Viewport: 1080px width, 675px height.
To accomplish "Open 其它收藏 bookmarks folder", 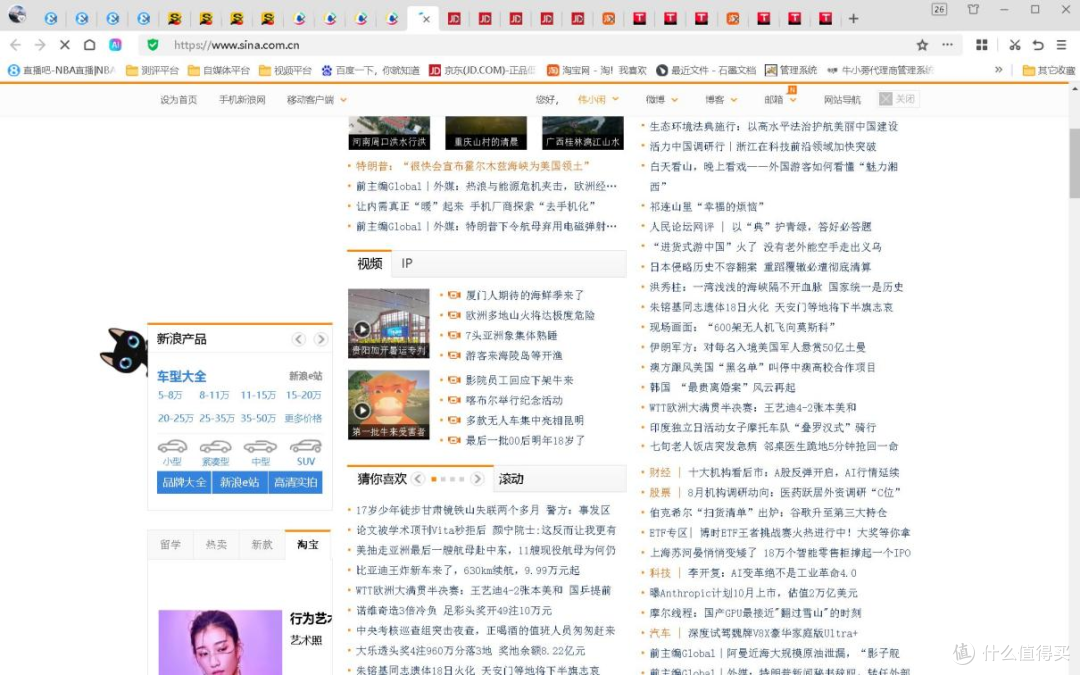I will [x=1048, y=70].
